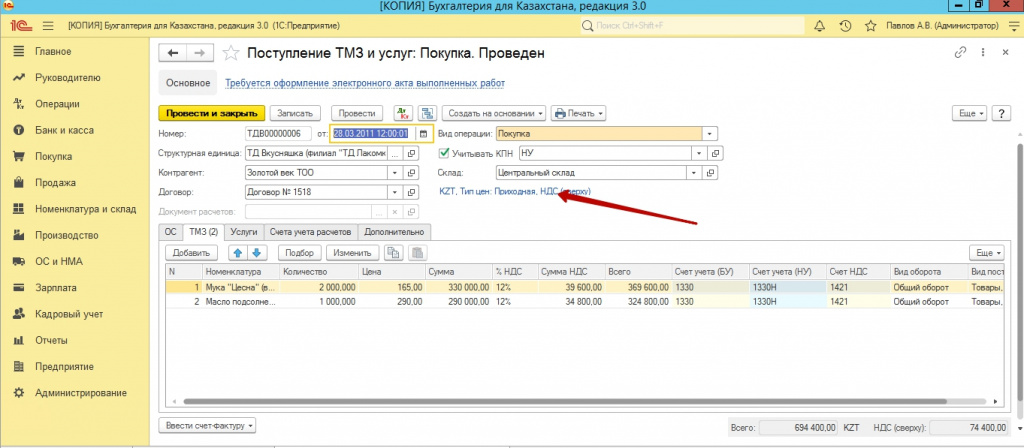Click the Номер input field
Screen dimensions: 1024x448
coord(278,133)
